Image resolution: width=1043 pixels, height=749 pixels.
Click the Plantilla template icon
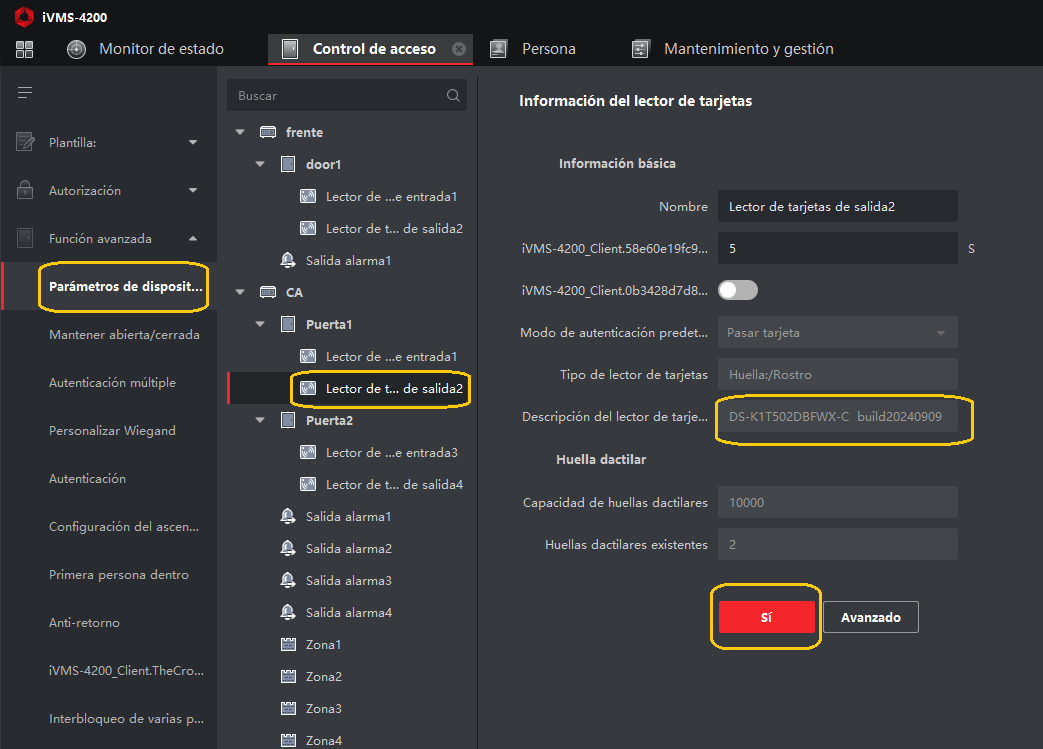(x=25, y=142)
